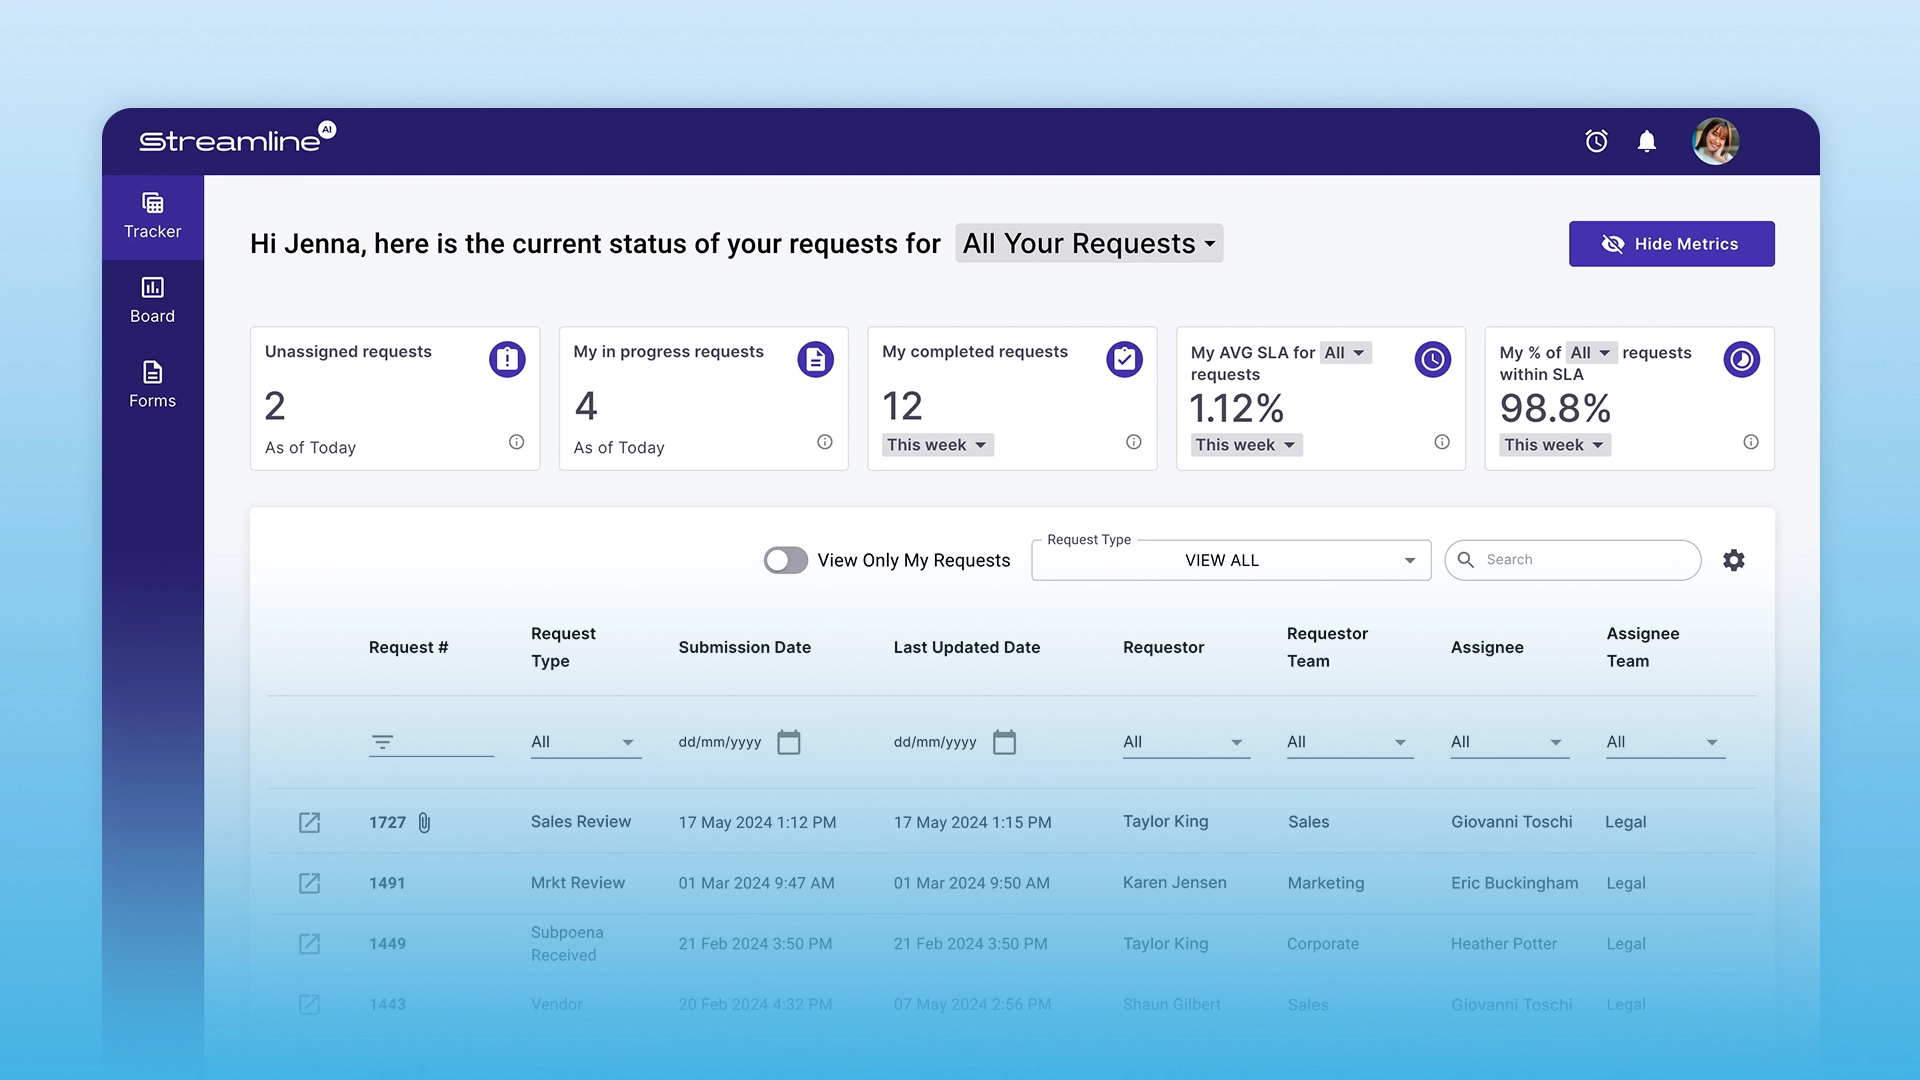Open the All type selector in within SLA card
Image resolution: width=1920 pixels, height=1080 pixels.
click(1591, 353)
